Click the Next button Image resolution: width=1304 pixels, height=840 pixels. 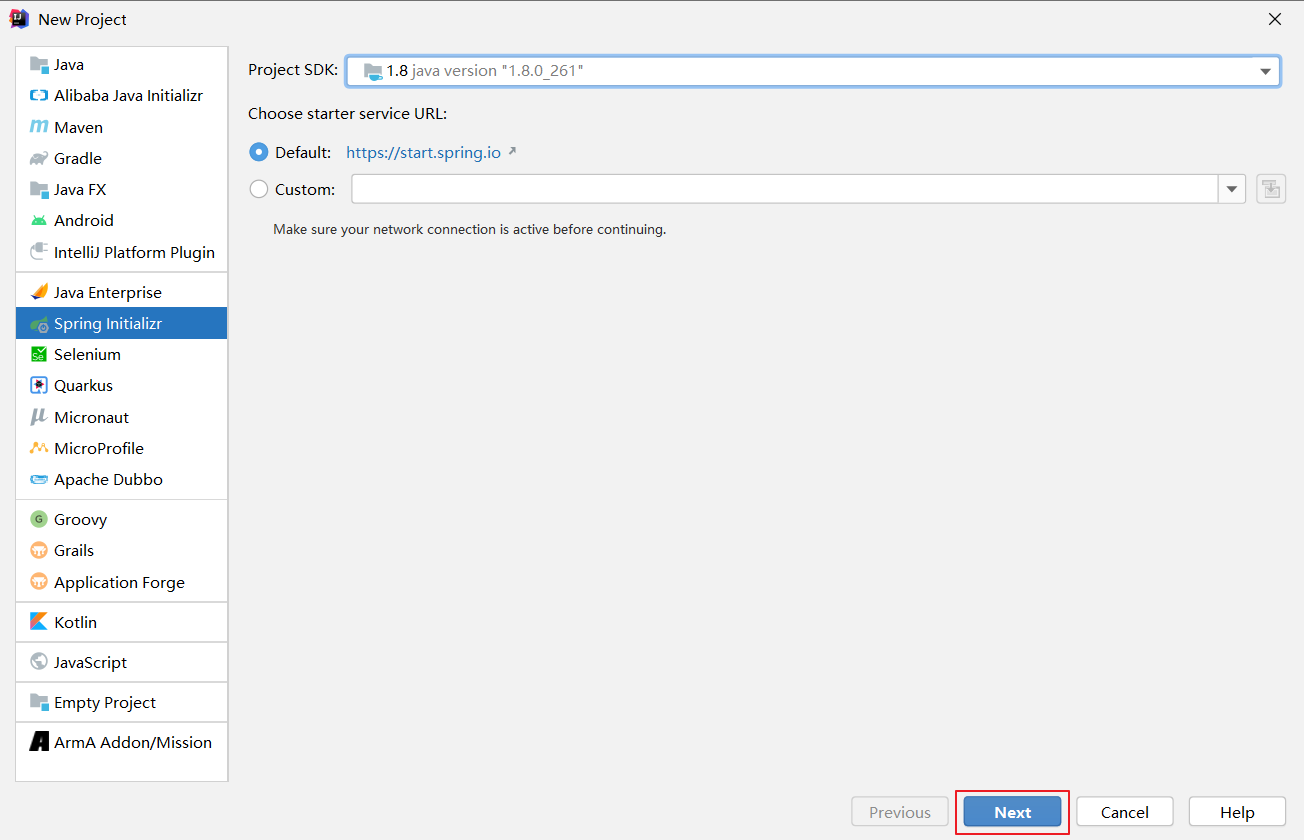tap(1012, 813)
